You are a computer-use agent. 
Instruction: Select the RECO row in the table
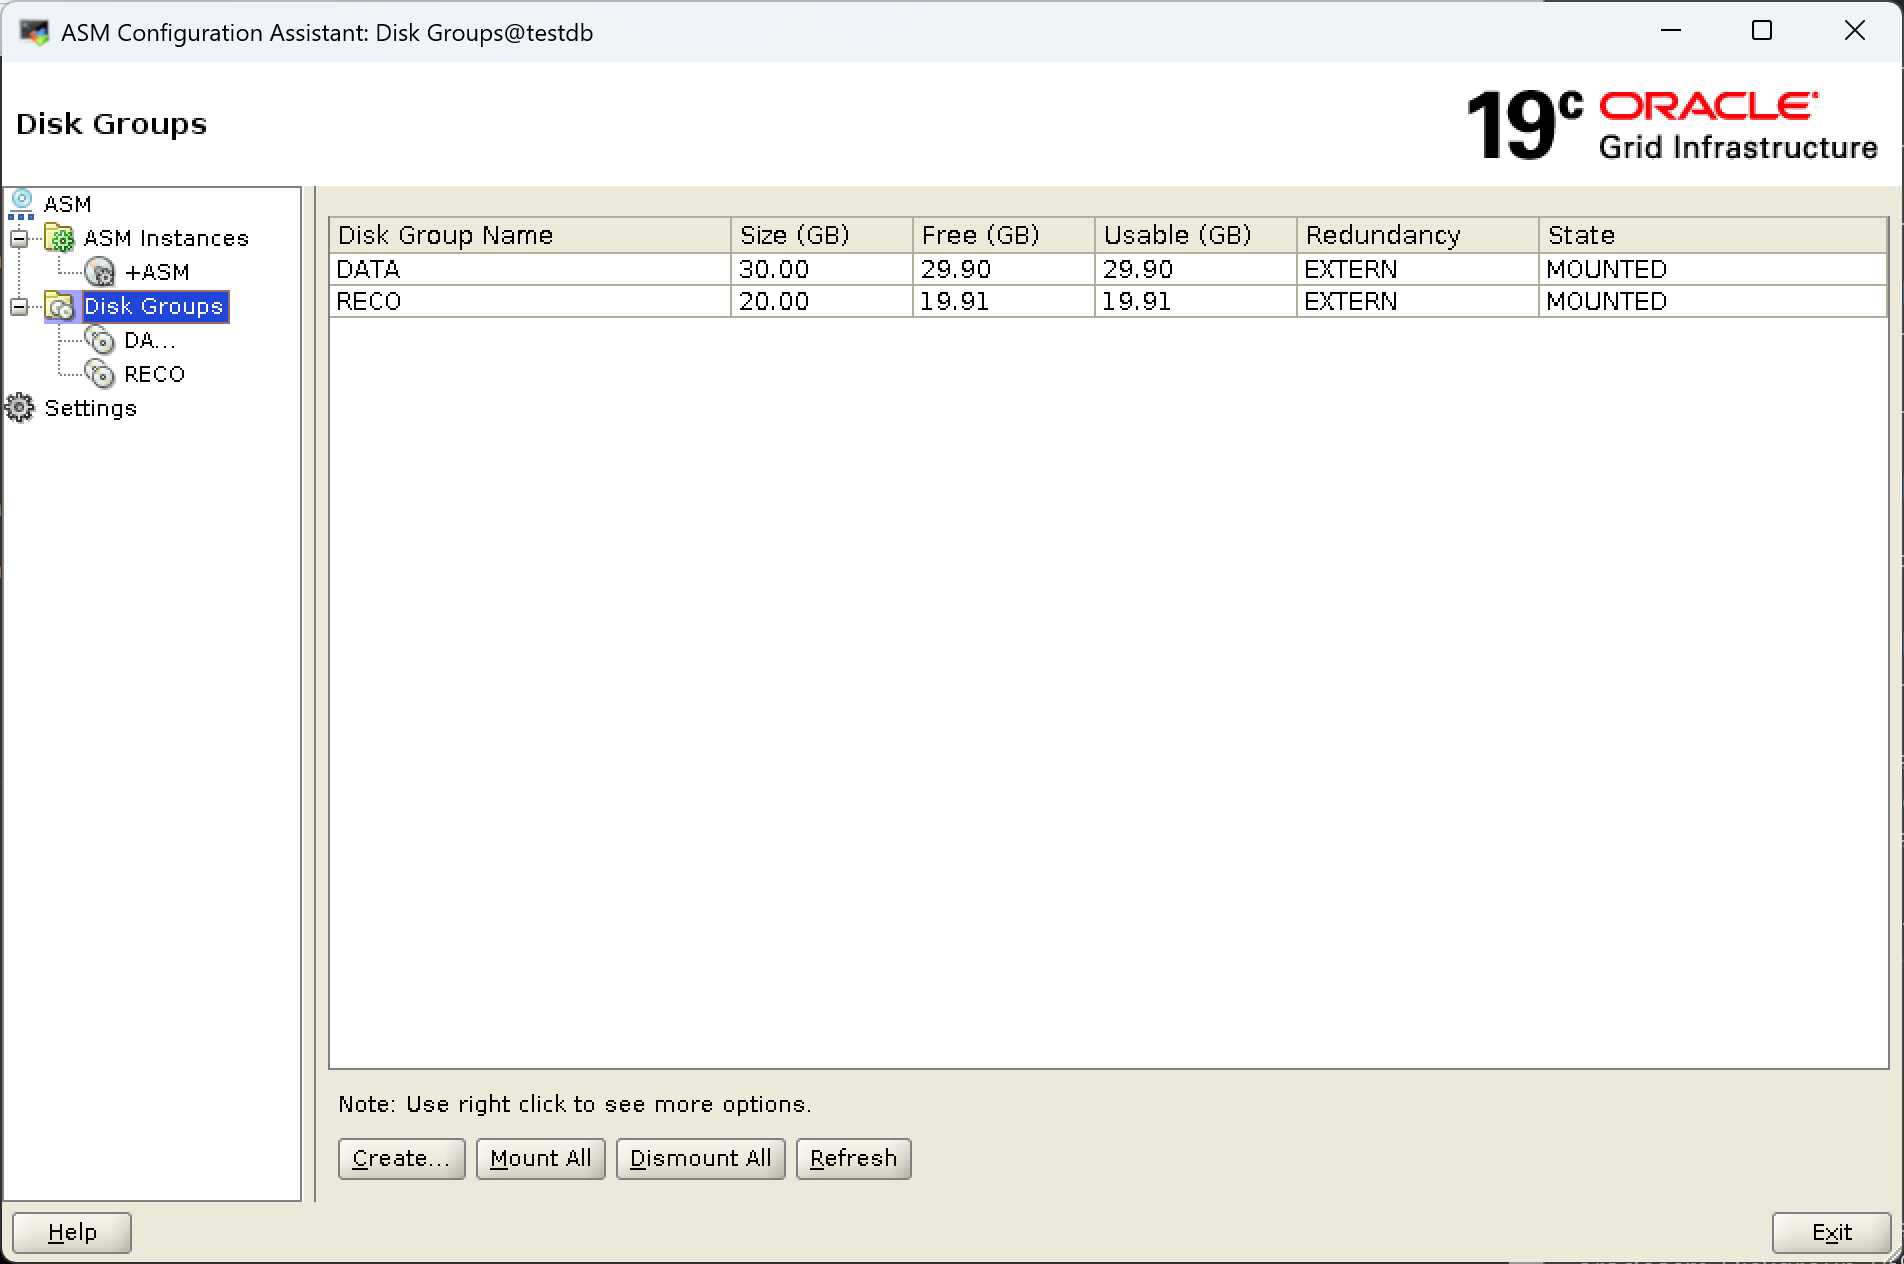(x=1108, y=301)
